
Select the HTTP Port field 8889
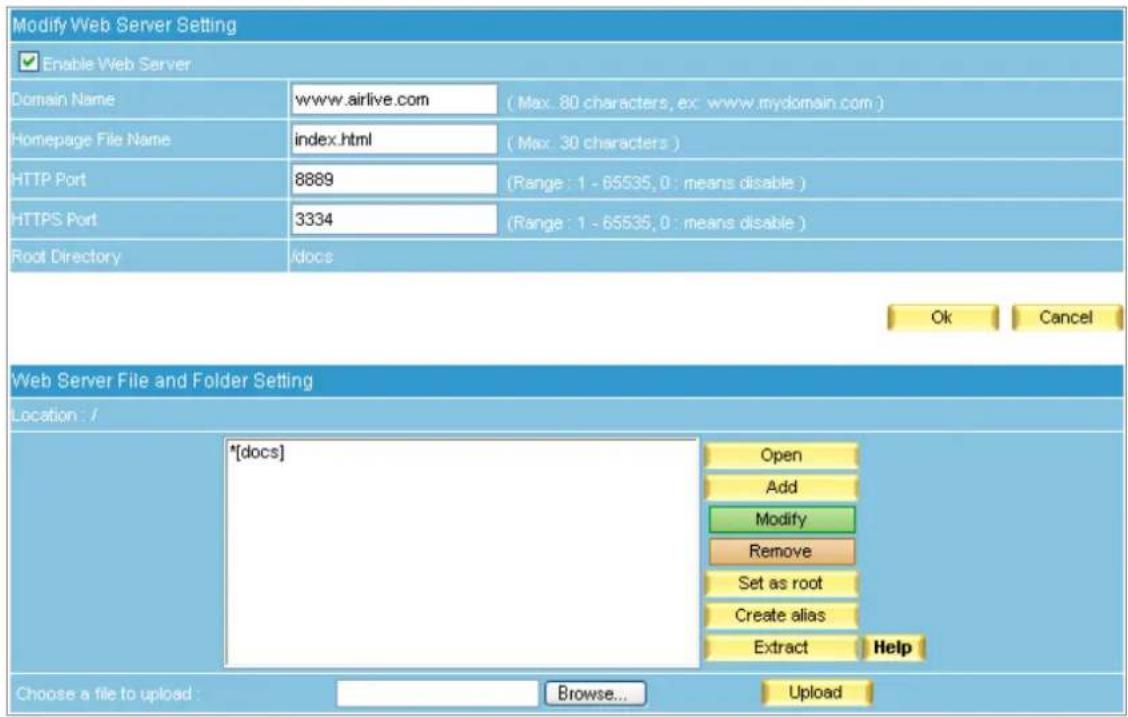[x=394, y=180]
